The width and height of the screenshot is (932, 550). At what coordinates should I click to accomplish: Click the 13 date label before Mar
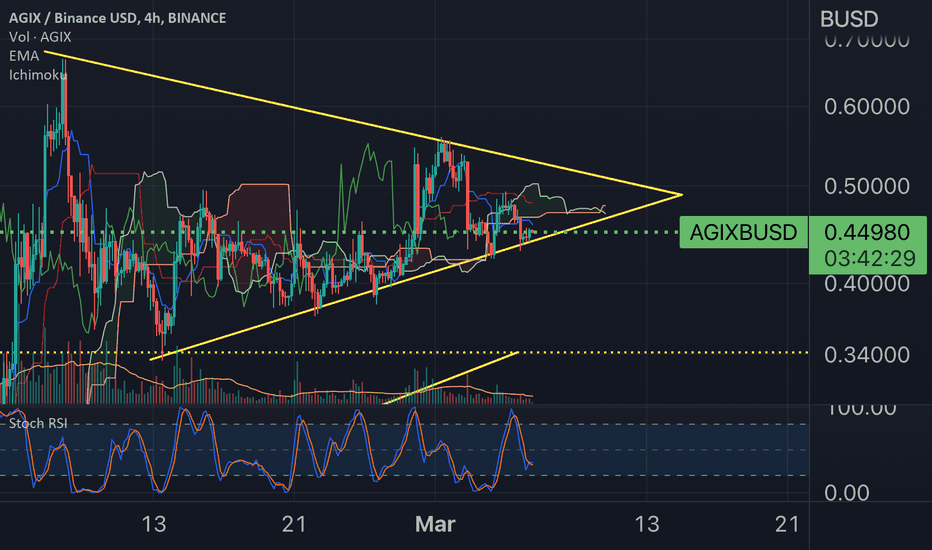154,524
